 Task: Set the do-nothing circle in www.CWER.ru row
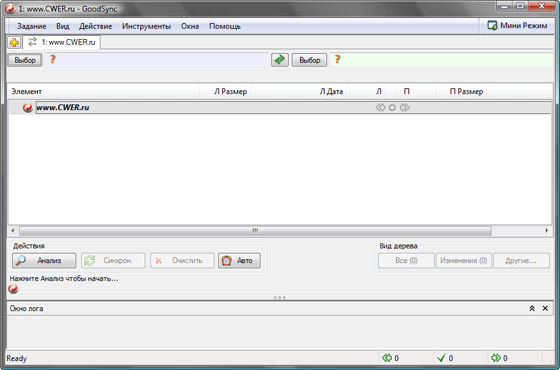click(x=392, y=108)
